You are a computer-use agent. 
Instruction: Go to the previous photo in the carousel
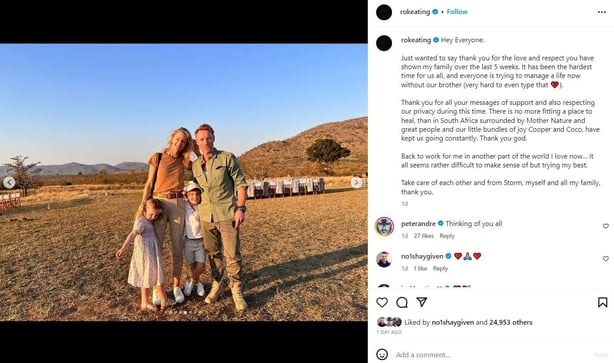9,182
